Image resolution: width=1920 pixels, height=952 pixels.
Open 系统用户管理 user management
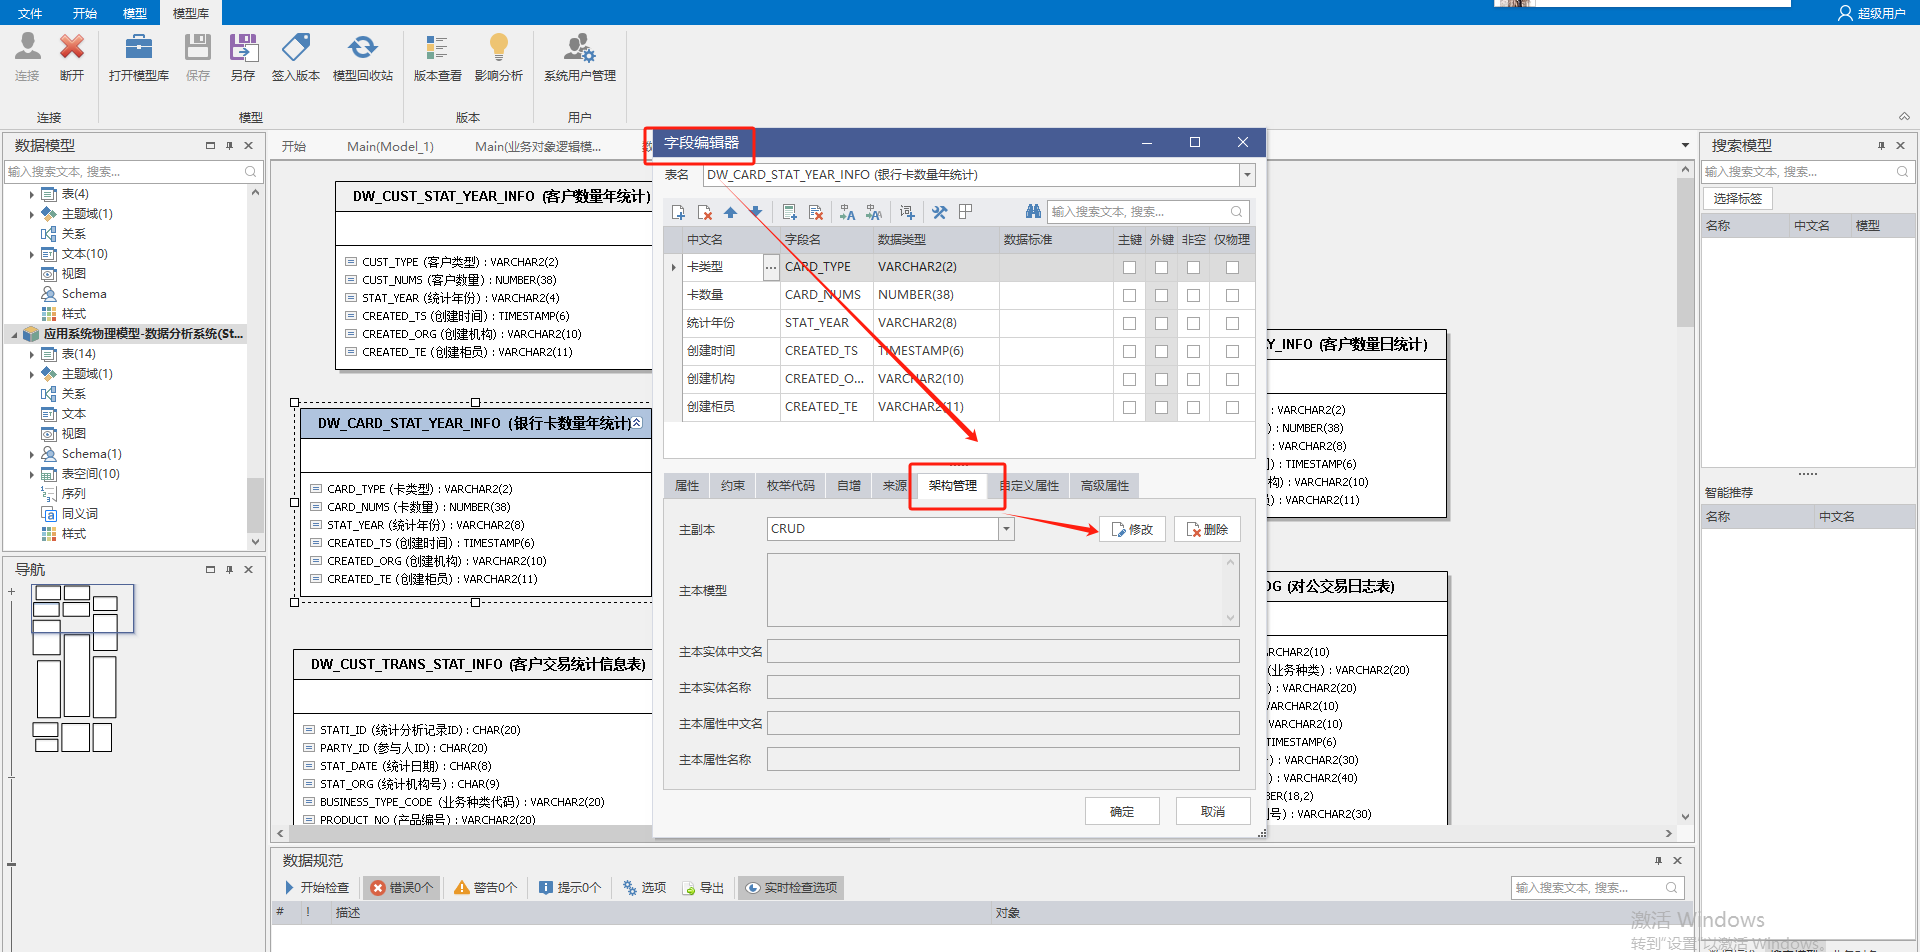click(580, 57)
